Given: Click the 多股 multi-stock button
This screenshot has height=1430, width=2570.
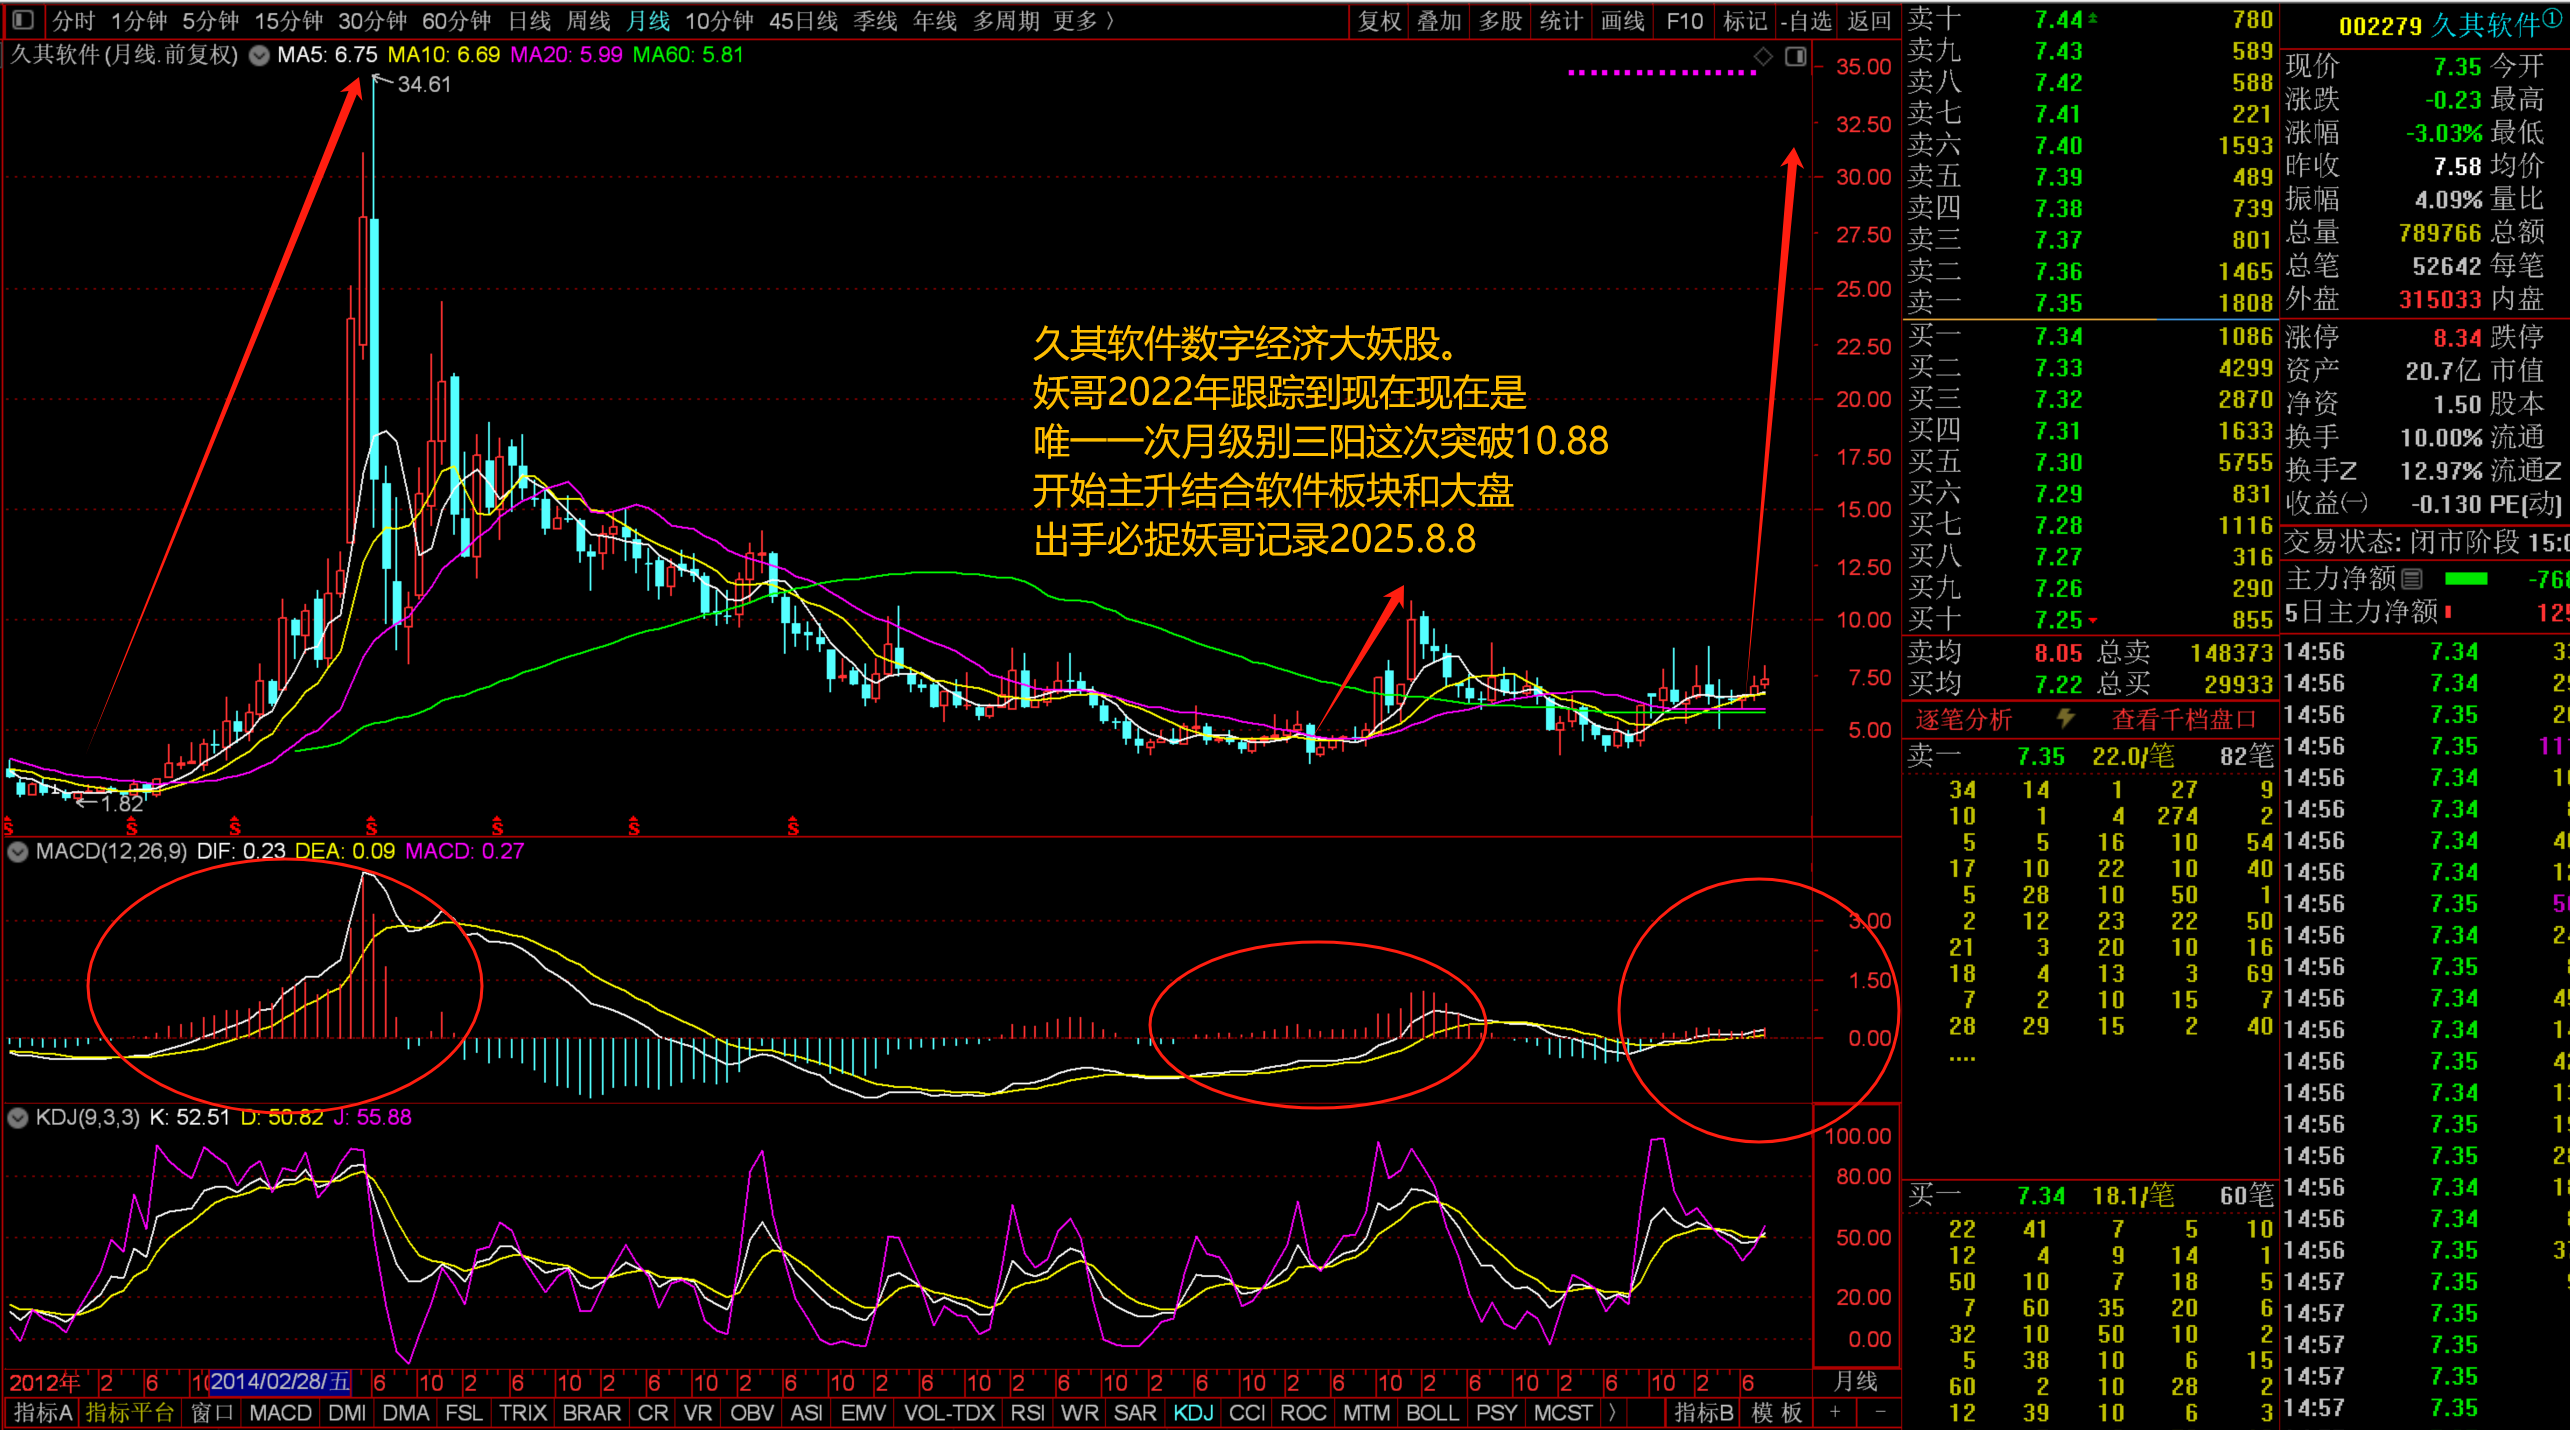Looking at the screenshot, I should (1500, 20).
